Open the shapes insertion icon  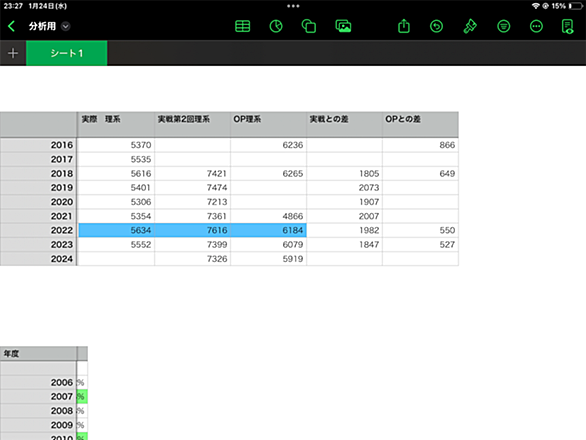[309, 26]
